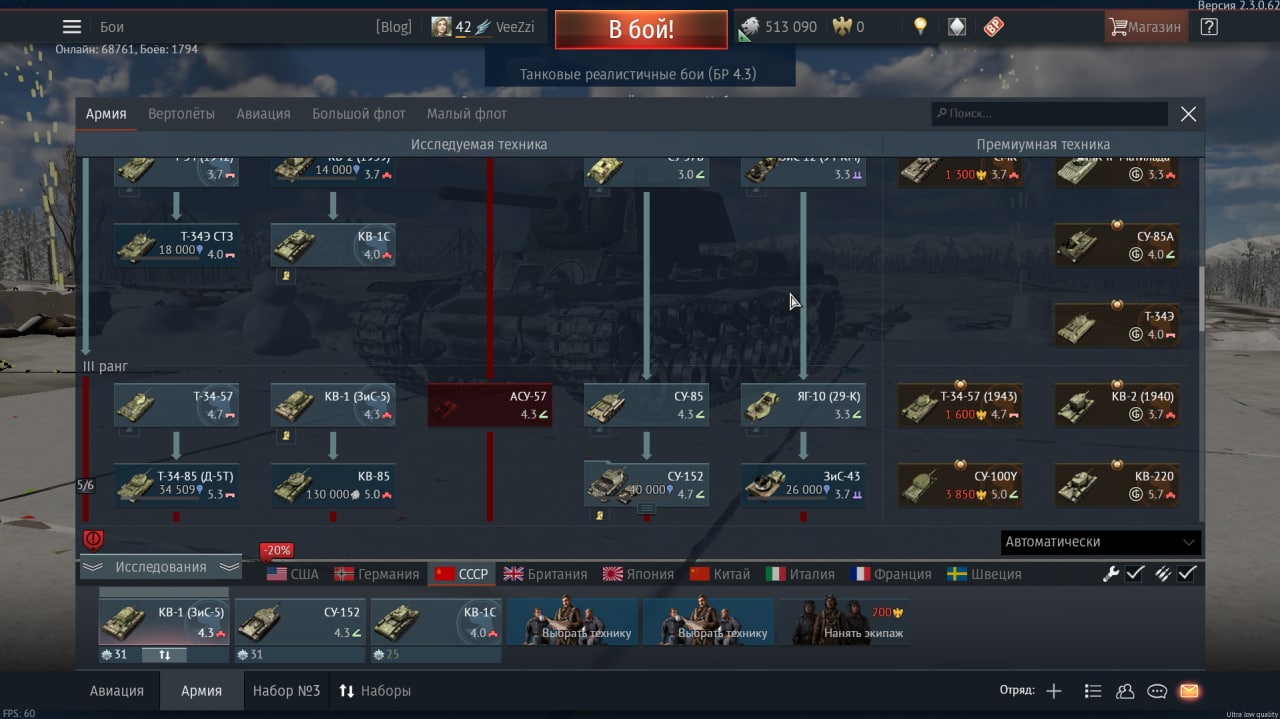This screenshot has height=719, width=1280.
Task: Collapse the Исследования panel
Action: [161, 567]
